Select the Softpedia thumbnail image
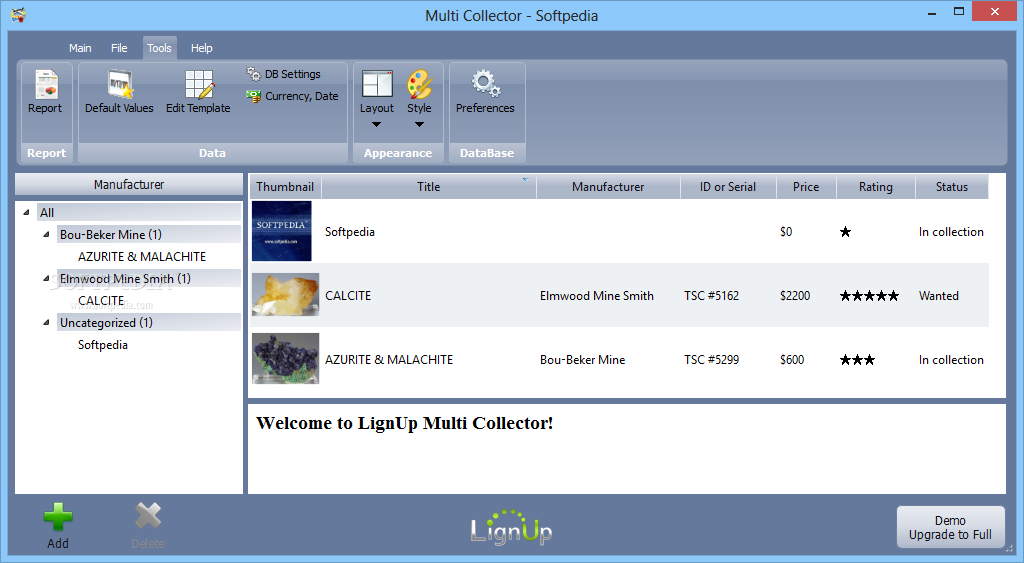 (282, 231)
